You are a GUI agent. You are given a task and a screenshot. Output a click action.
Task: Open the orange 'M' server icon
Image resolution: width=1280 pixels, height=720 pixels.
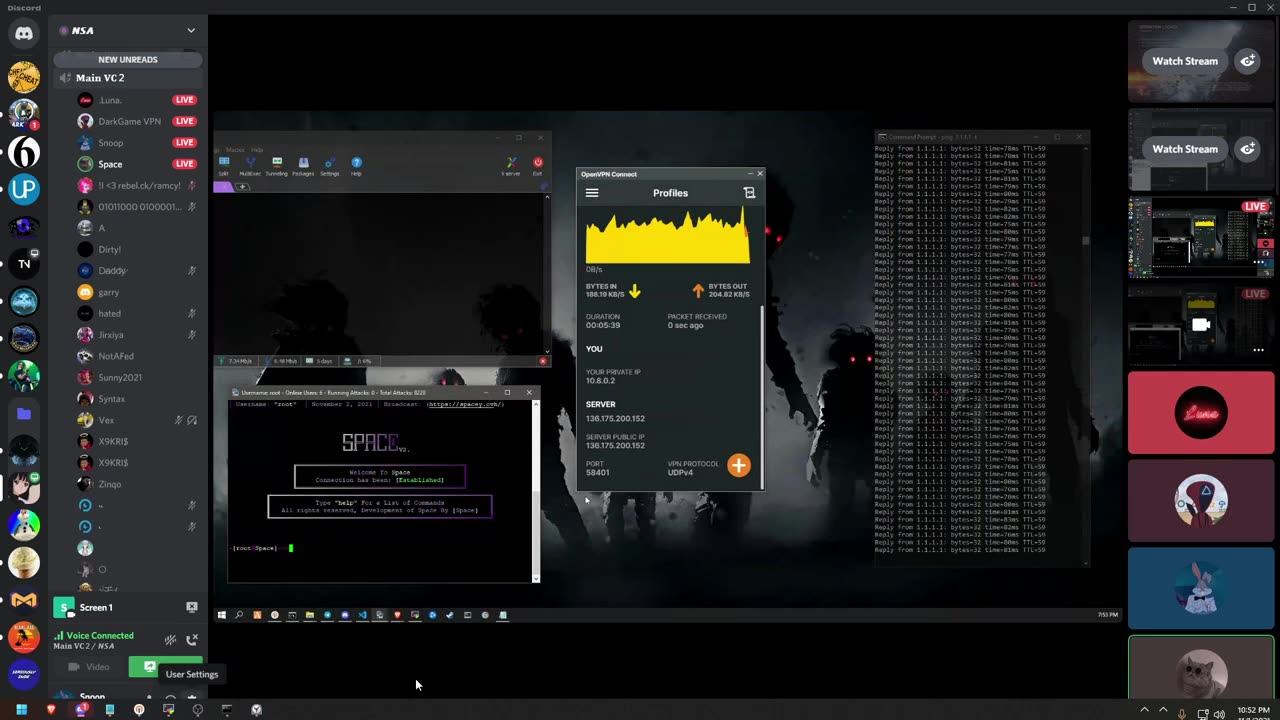pos(24,600)
